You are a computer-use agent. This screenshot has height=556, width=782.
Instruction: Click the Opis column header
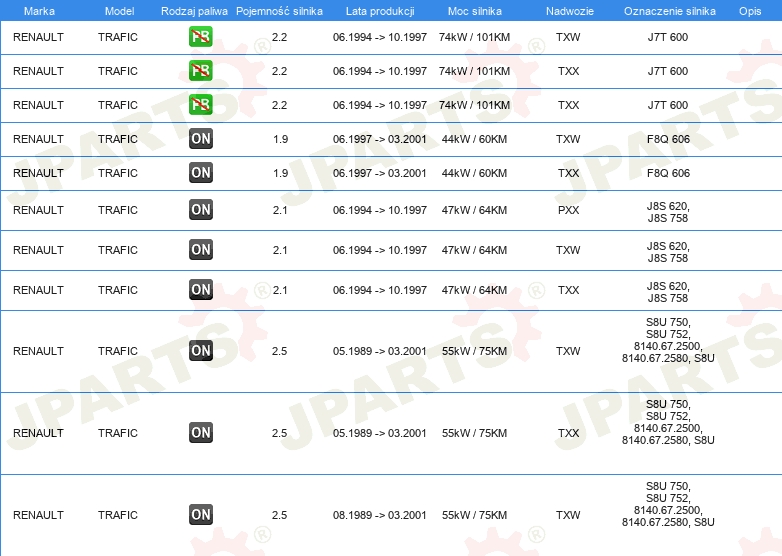[749, 10]
